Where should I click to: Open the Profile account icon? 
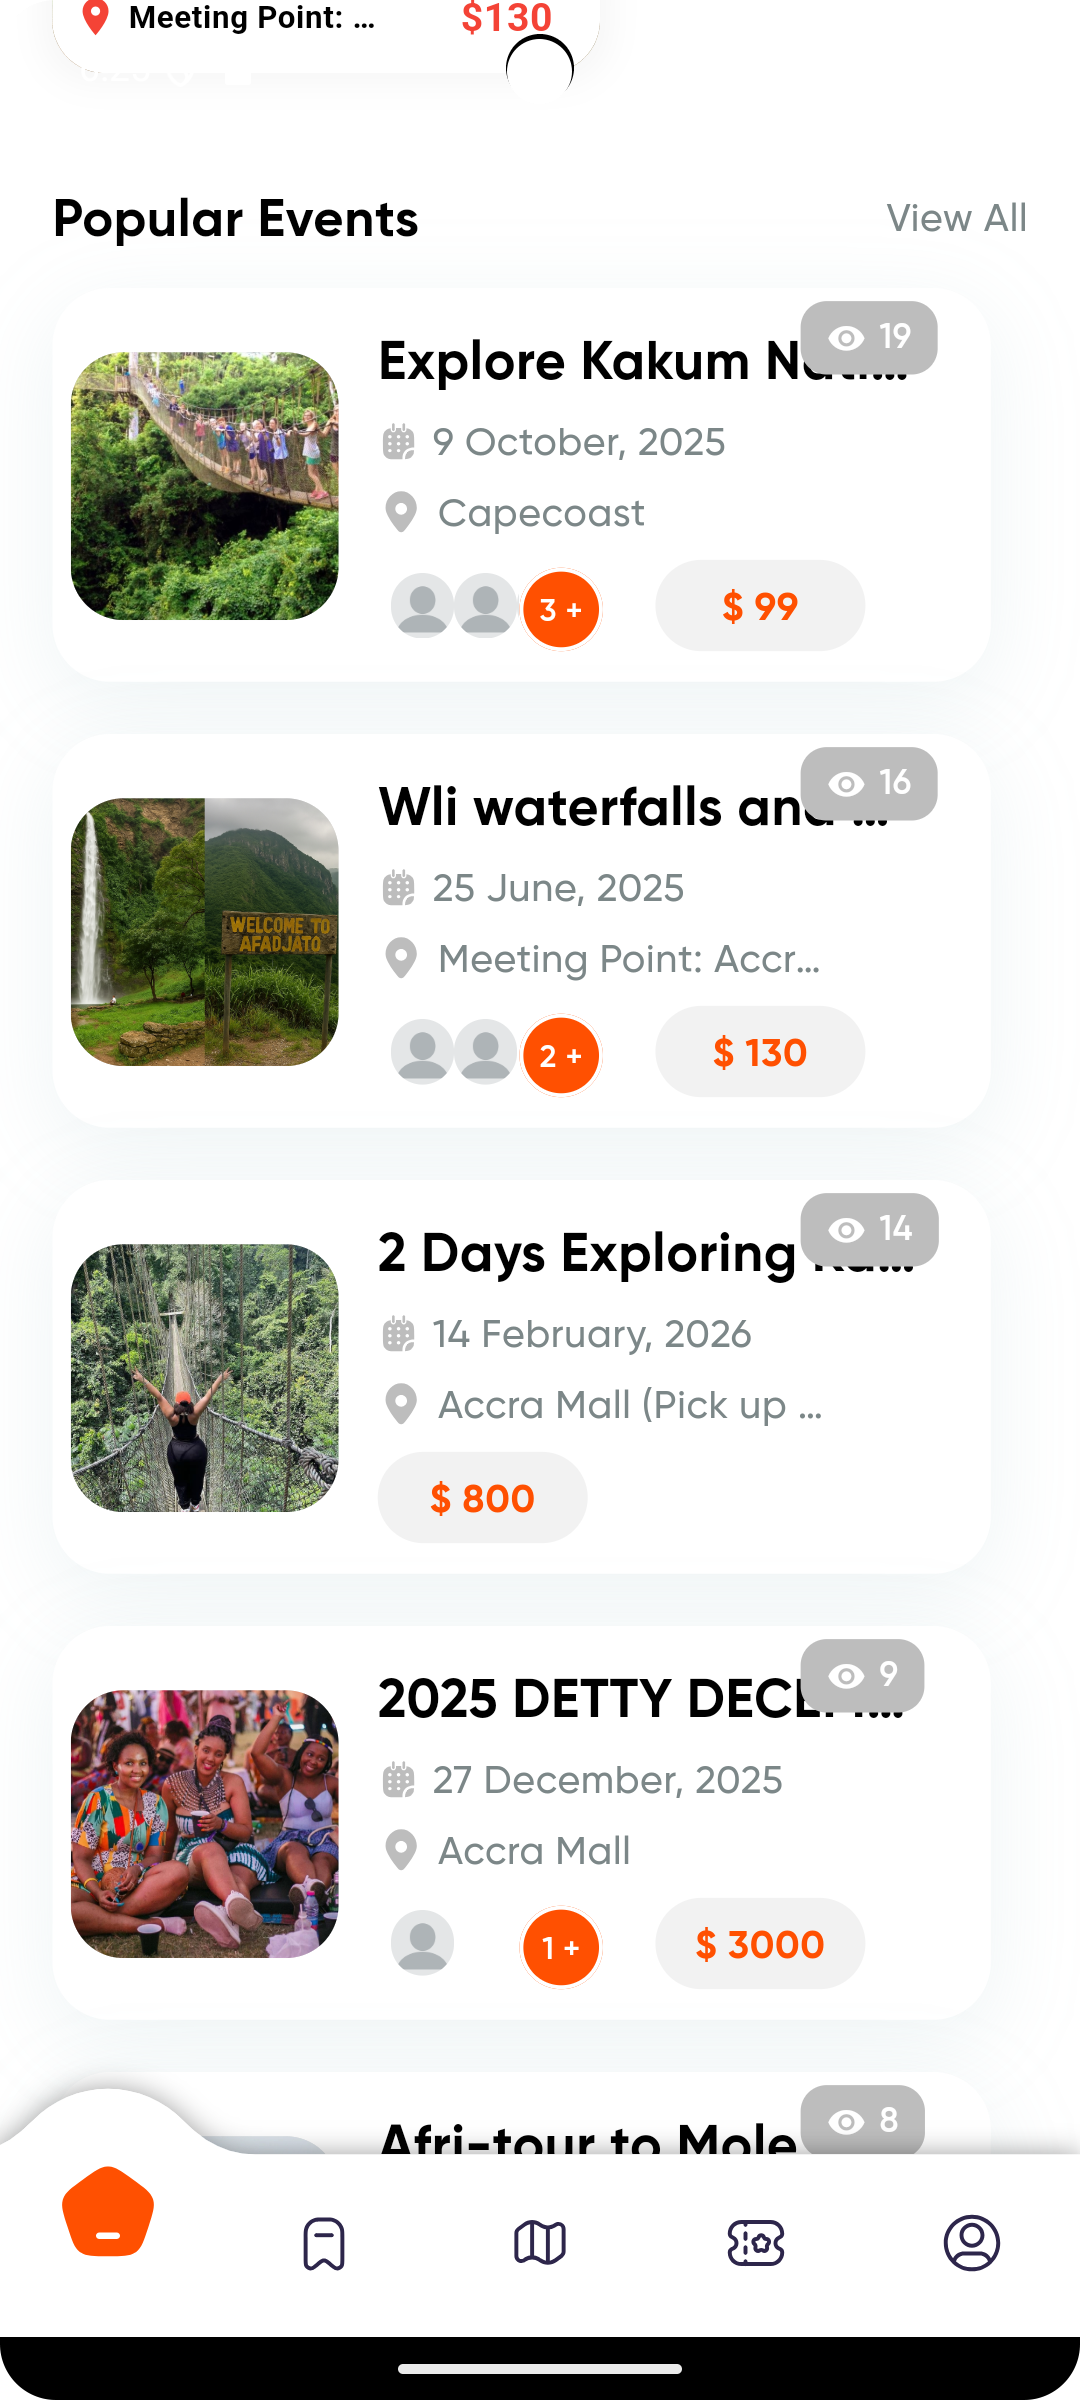coord(972,2242)
